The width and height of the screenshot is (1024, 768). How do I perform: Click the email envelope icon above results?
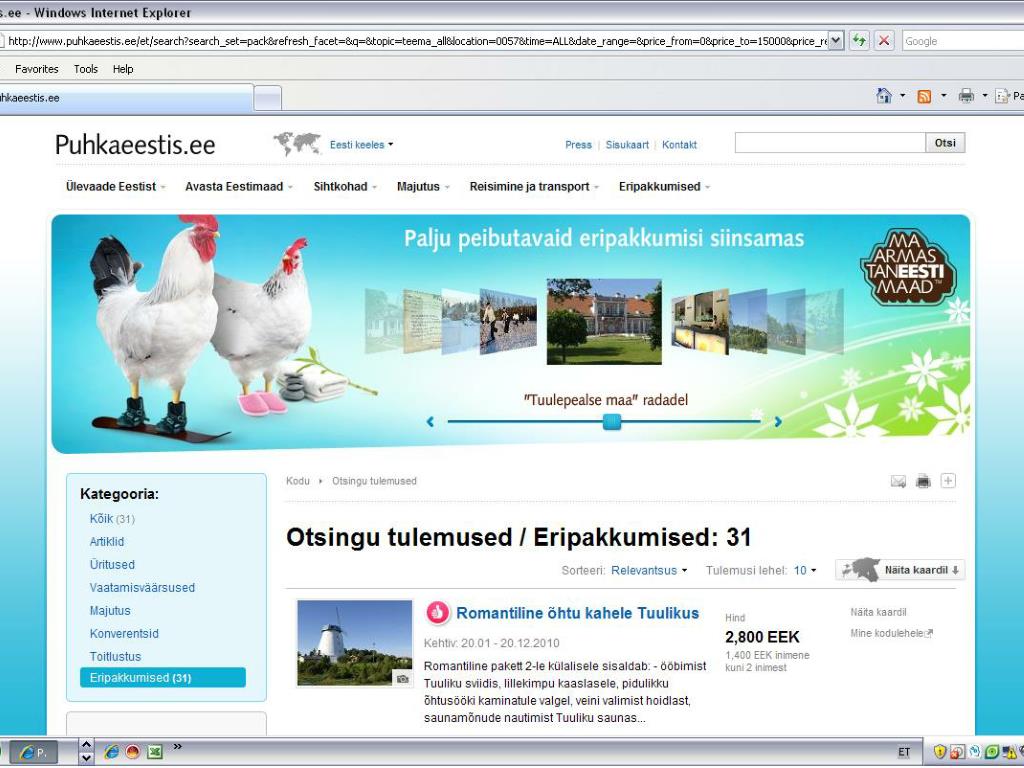coord(898,481)
